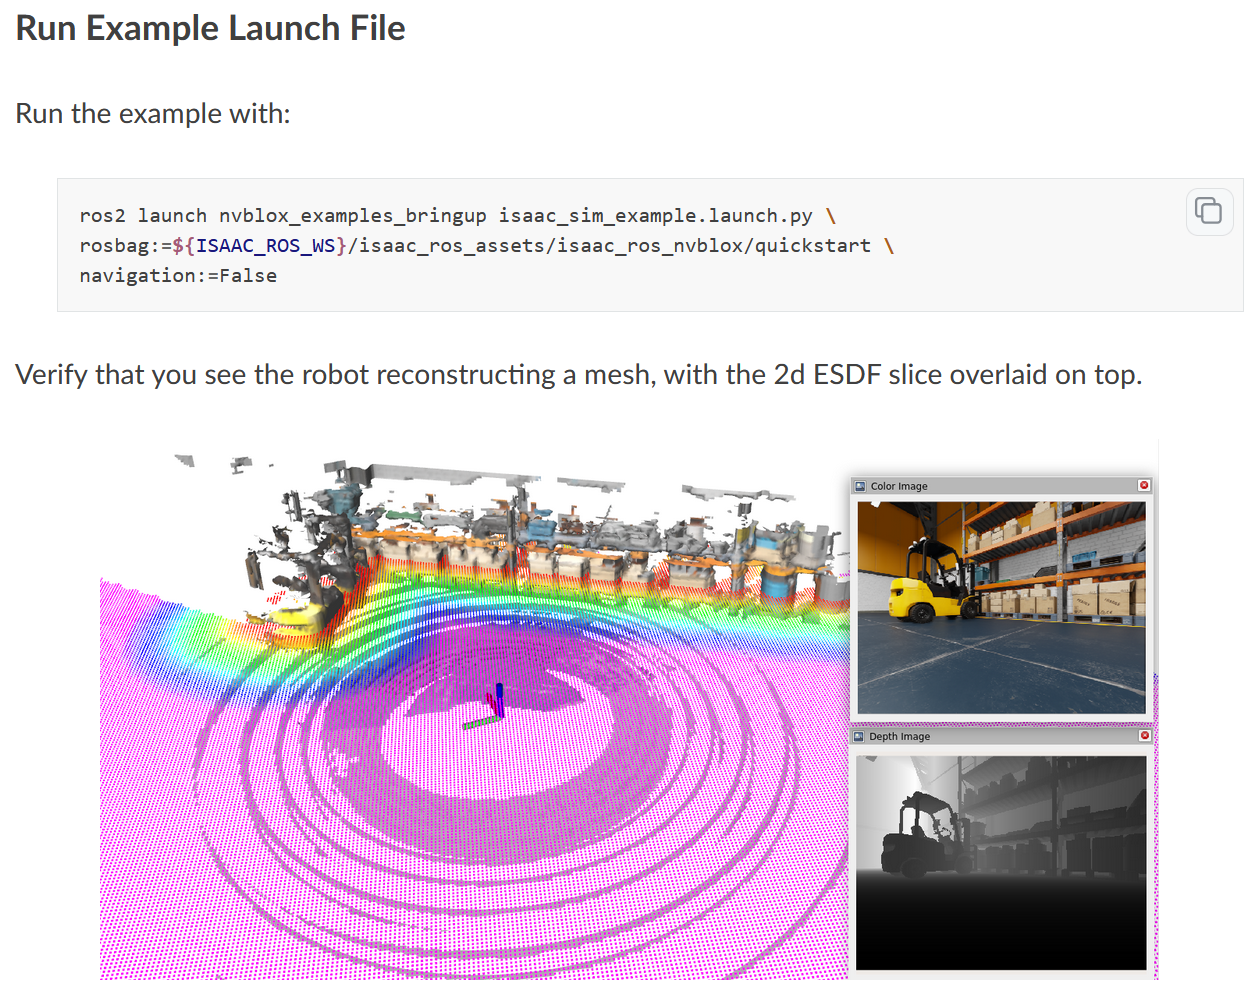This screenshot has width=1251, height=990.
Task: Close the Color Image window
Action: 1144,485
